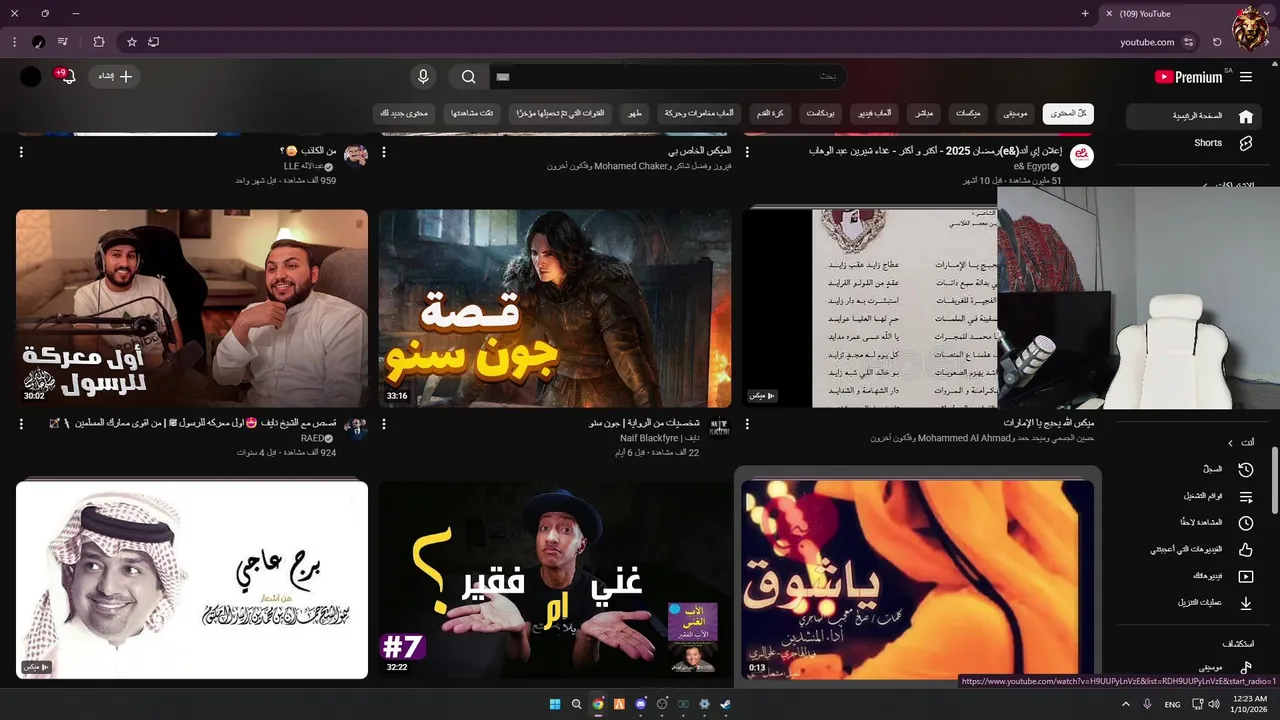Open the ياشوق mix thumbnail
This screenshot has width=1280, height=720.
pyautogui.click(x=918, y=580)
